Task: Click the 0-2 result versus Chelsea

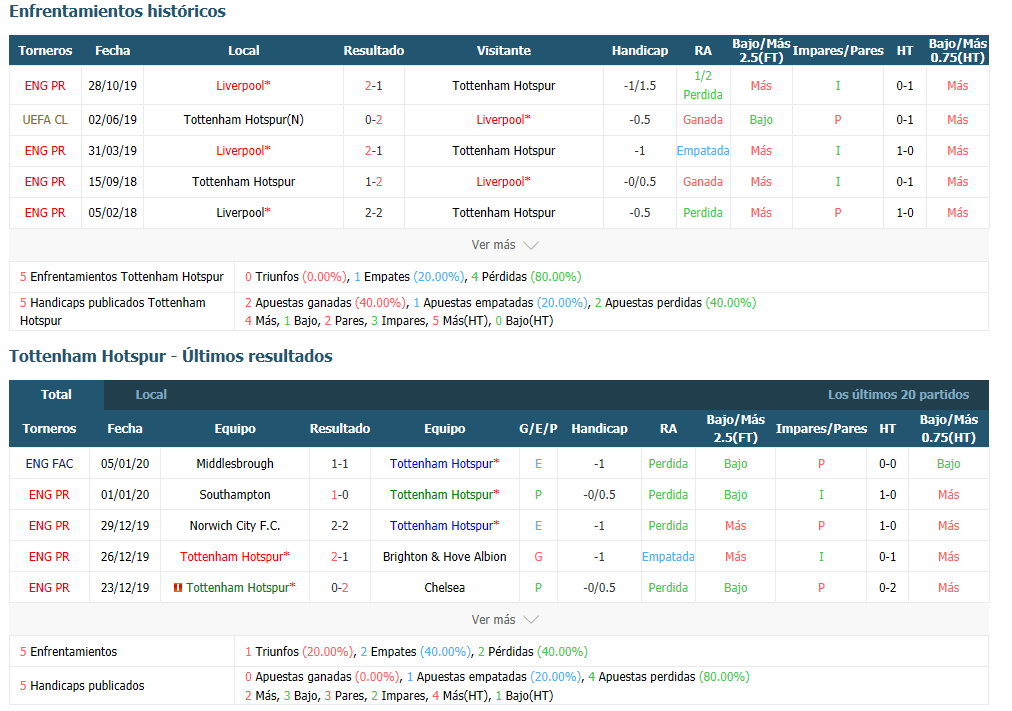Action: (340, 588)
